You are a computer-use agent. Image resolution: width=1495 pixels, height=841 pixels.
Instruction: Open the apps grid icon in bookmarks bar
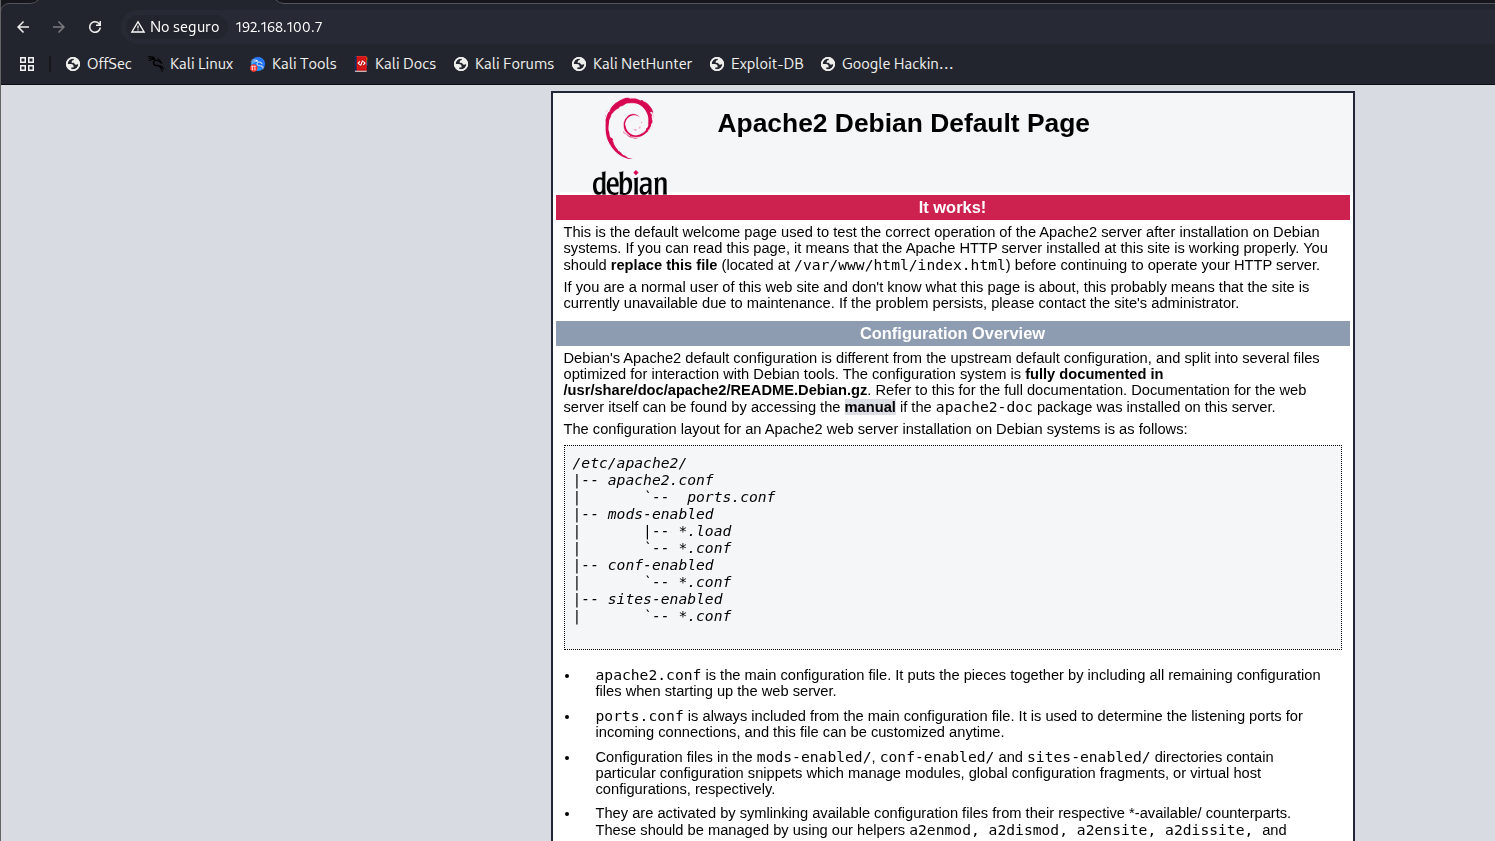[x=27, y=64]
